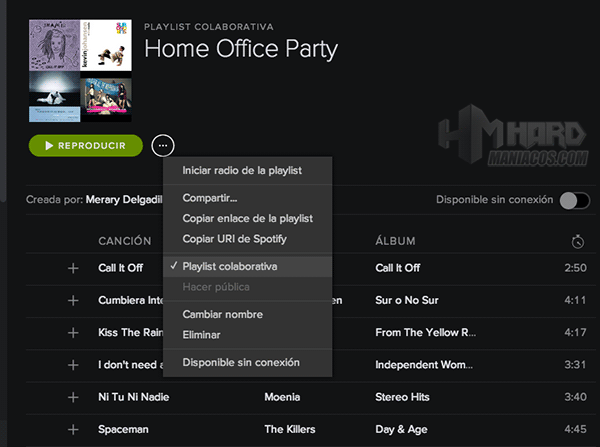Click plus icon beside Kiss The Rain
600x447 pixels.
72,332
